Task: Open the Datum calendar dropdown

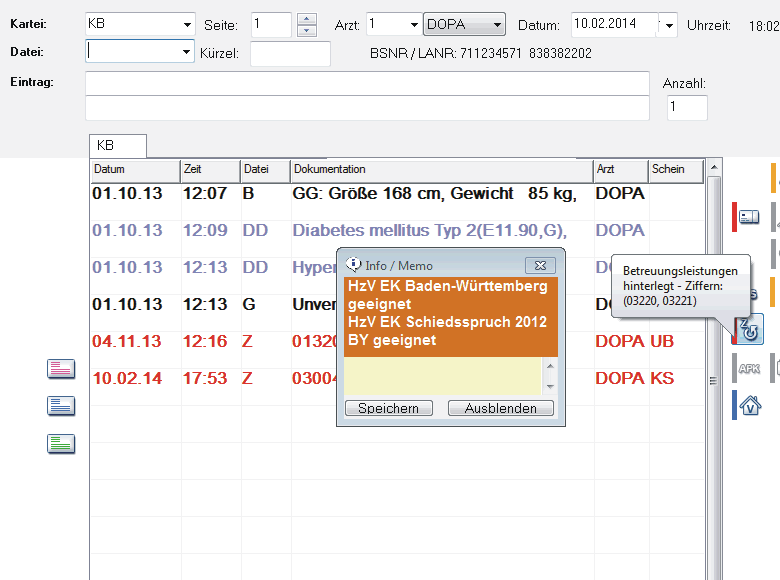Action: [x=669, y=25]
